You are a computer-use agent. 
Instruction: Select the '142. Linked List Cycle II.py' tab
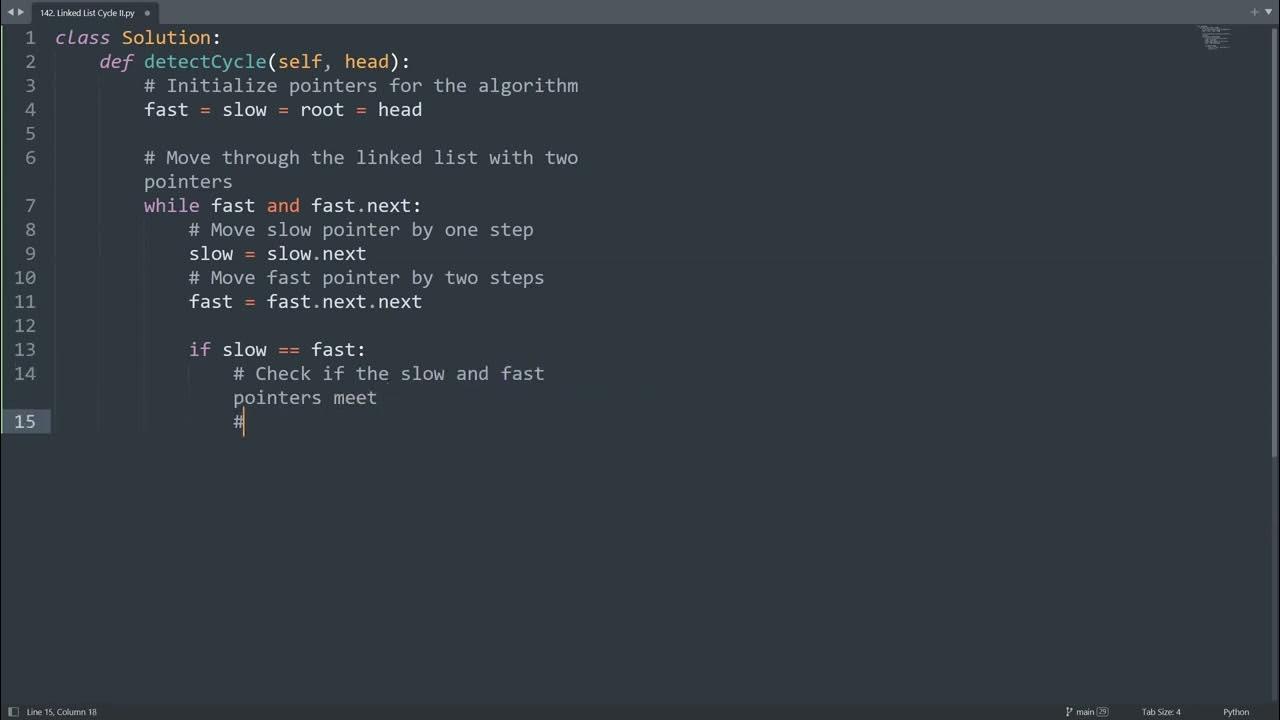tap(87, 13)
